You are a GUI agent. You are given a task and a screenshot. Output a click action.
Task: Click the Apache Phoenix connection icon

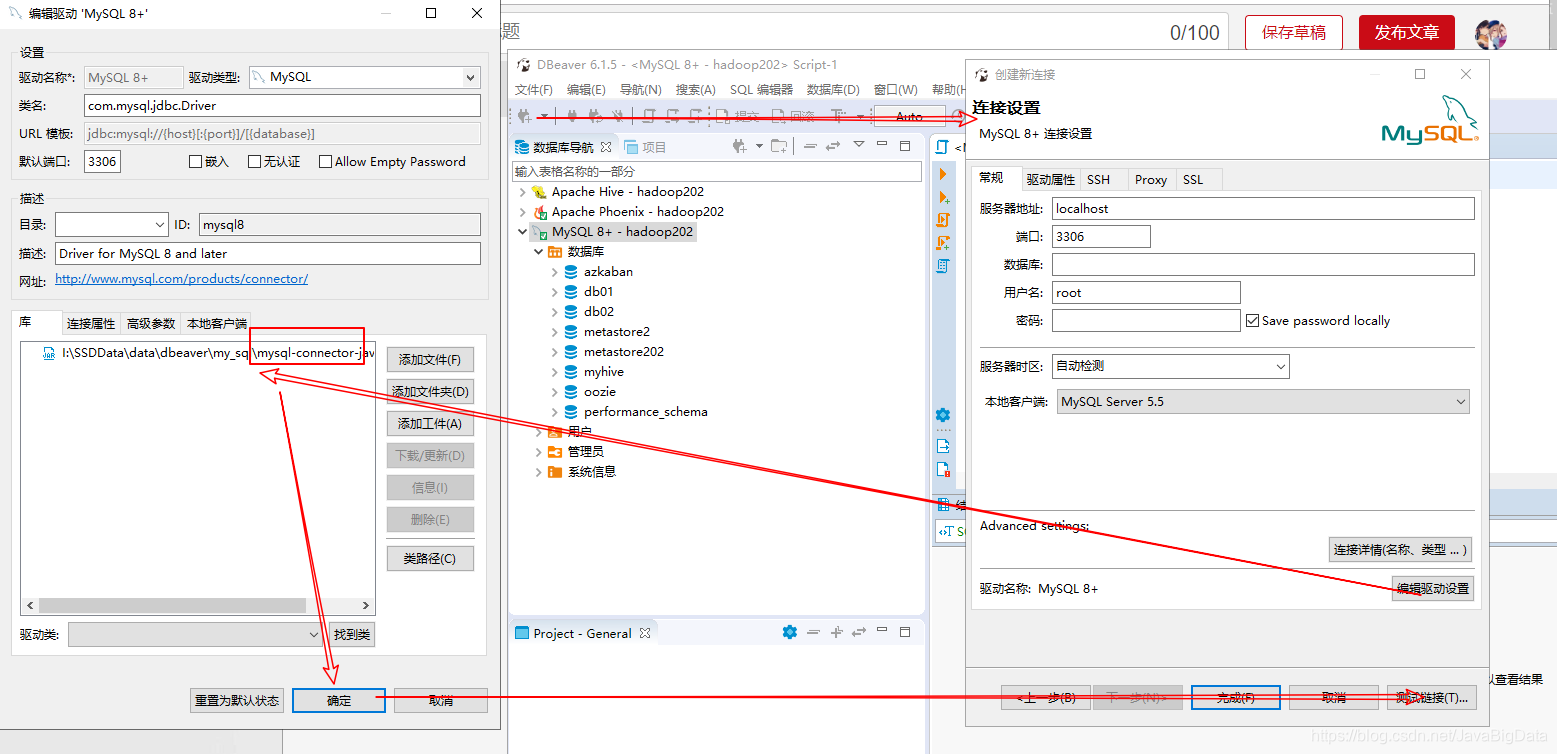(539, 212)
